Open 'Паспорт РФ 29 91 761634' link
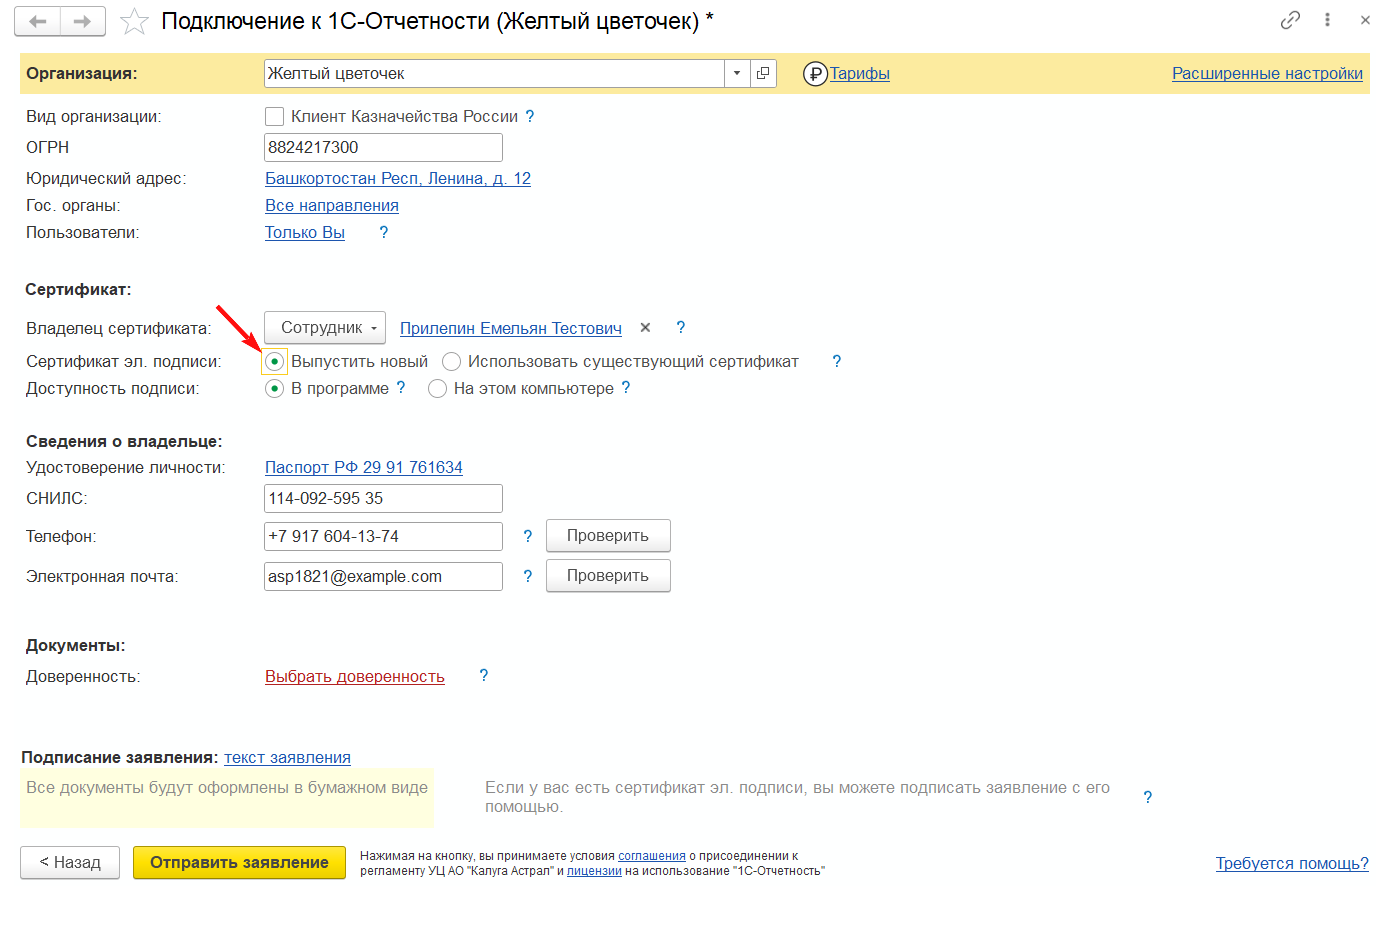Viewport: 1387px width, 925px height. click(364, 467)
